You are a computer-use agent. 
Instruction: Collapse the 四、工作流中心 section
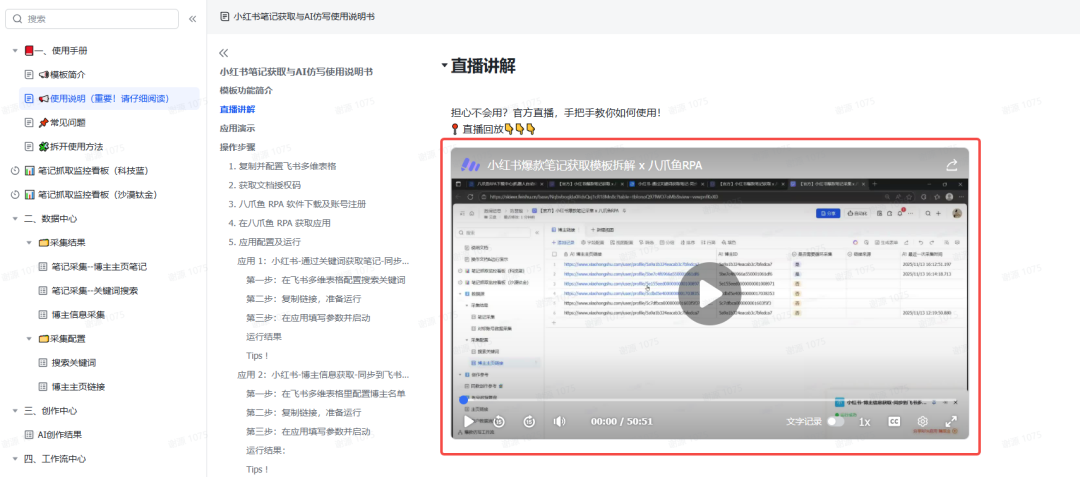(x=15, y=459)
